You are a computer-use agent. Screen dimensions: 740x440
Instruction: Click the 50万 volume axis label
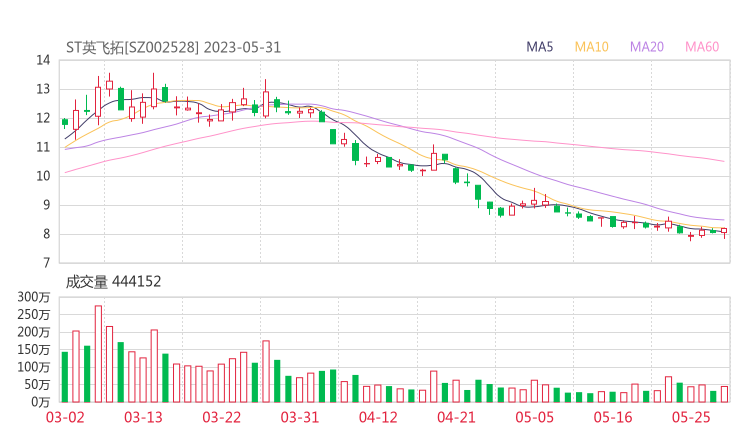coord(37,384)
